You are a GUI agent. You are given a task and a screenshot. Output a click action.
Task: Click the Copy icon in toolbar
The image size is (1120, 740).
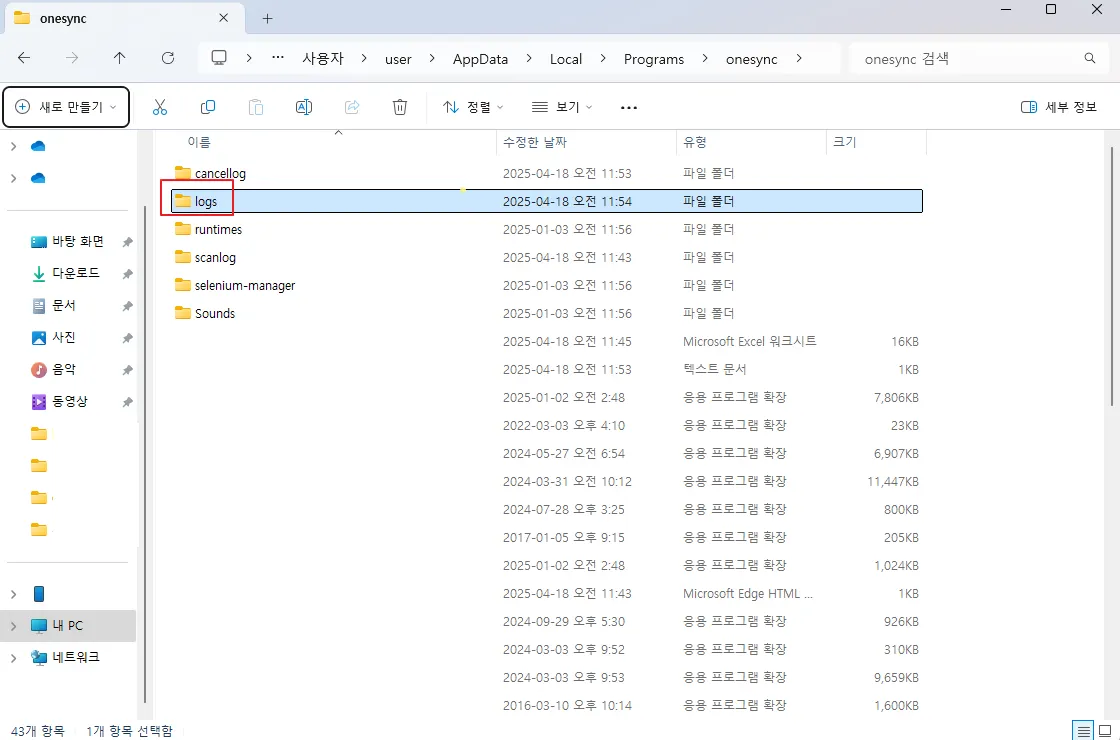coord(208,107)
